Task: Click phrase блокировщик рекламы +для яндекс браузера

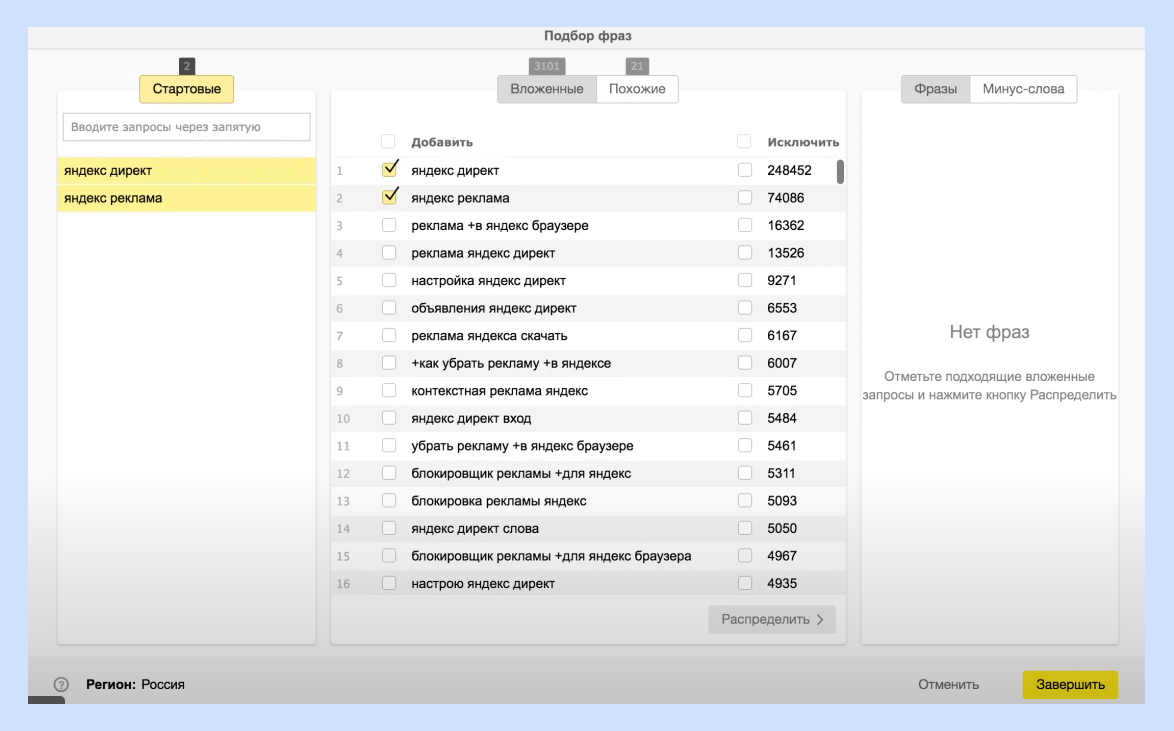Action: [x=551, y=556]
